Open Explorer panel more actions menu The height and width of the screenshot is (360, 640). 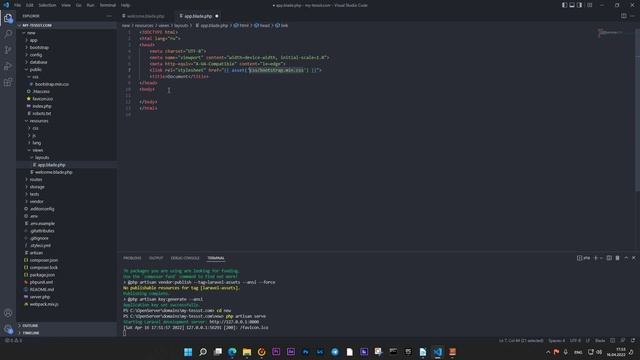coord(109,16)
